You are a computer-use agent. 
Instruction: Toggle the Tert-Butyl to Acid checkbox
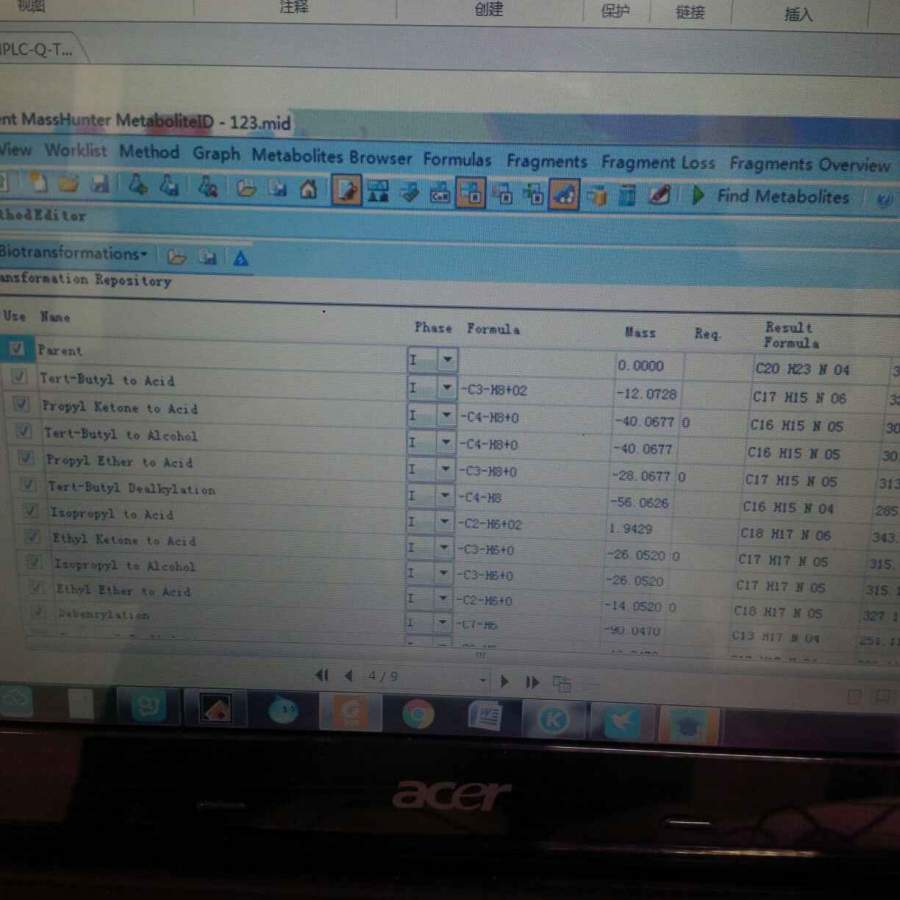click(19, 376)
